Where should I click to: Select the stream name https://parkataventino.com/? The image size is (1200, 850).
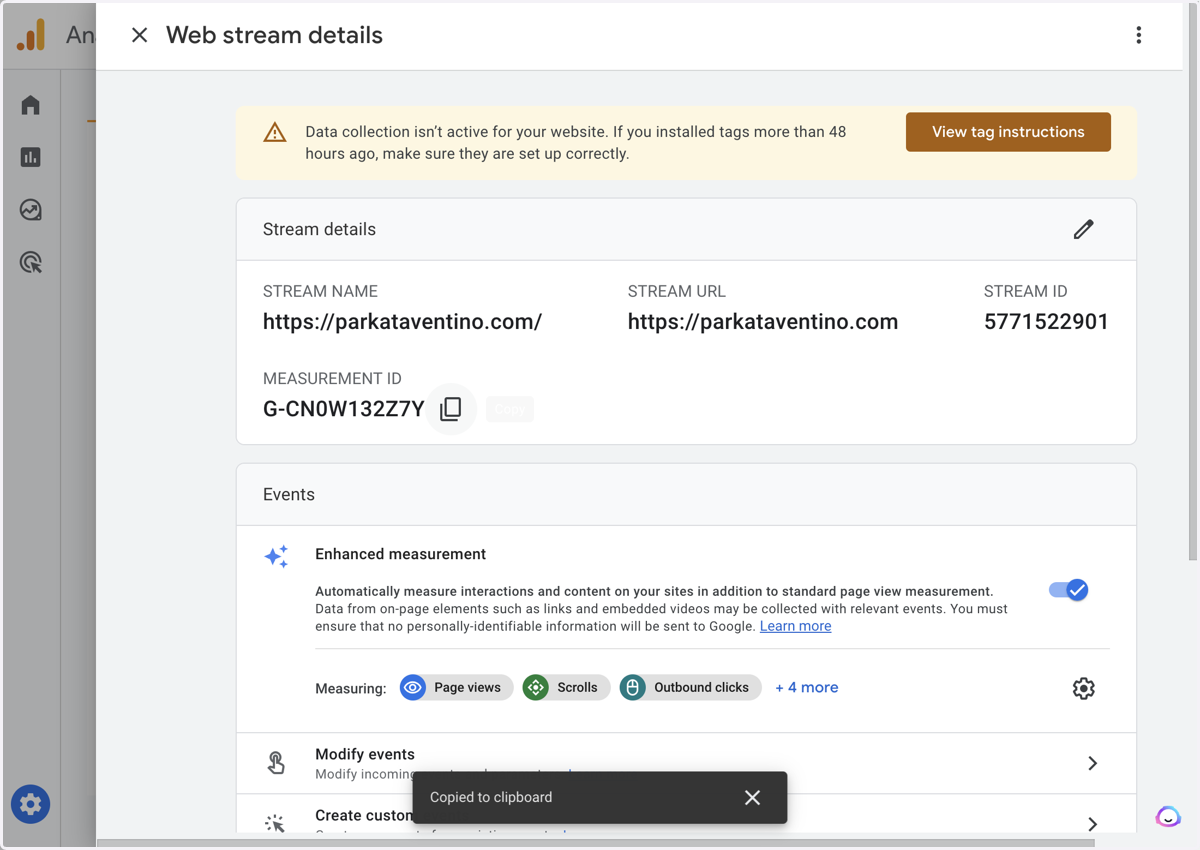pyautogui.click(x=402, y=322)
